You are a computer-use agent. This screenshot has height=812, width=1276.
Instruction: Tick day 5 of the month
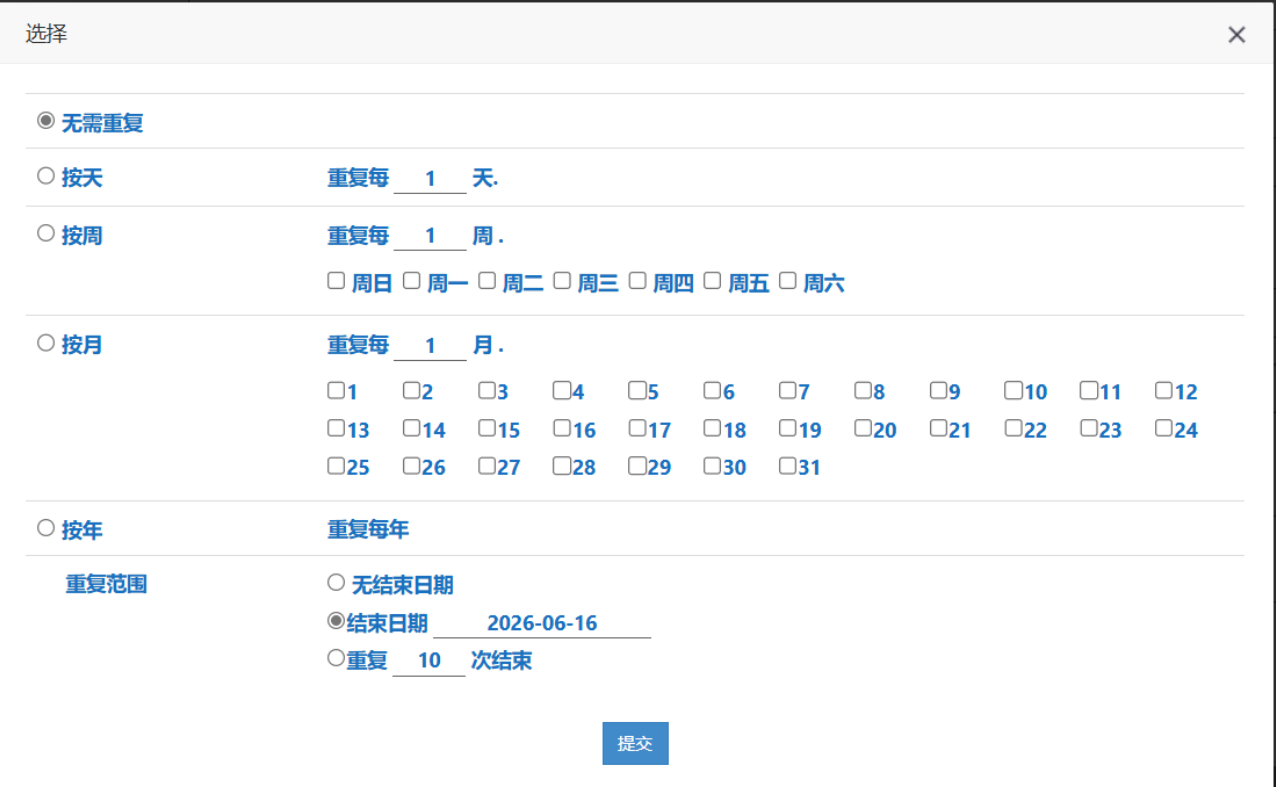[637, 390]
